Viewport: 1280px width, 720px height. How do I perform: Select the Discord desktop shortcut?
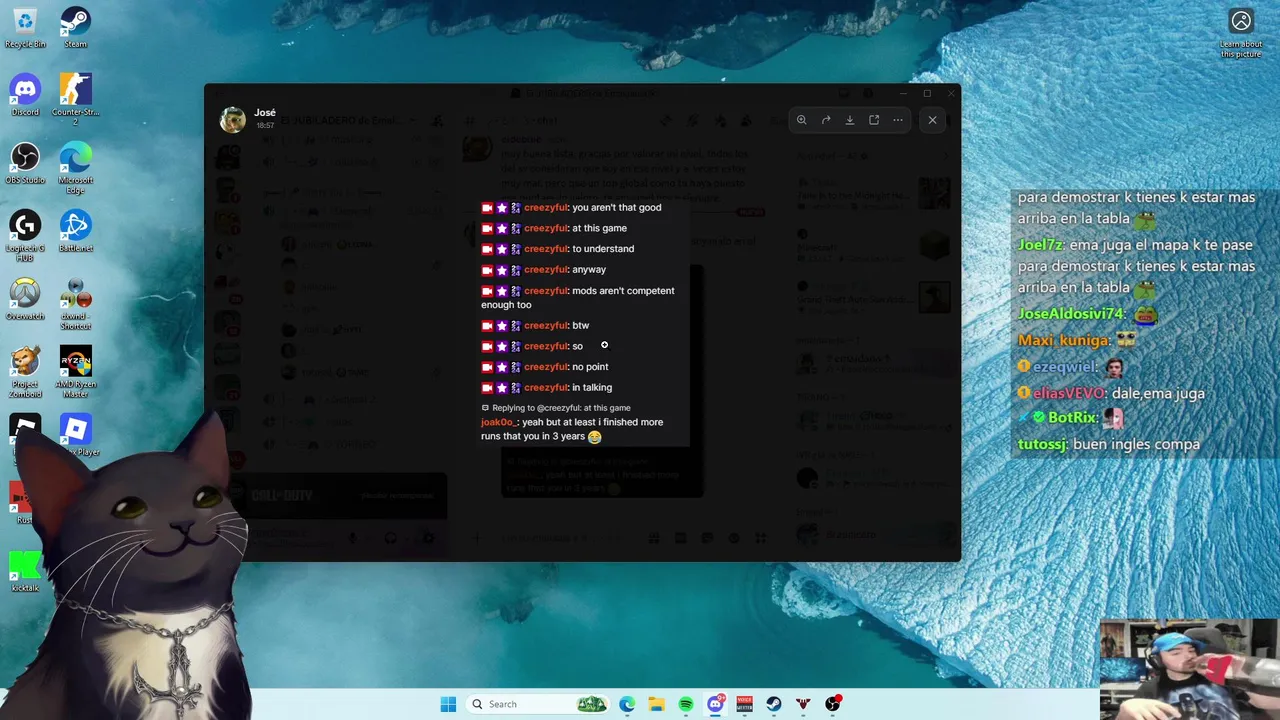pyautogui.click(x=25, y=96)
